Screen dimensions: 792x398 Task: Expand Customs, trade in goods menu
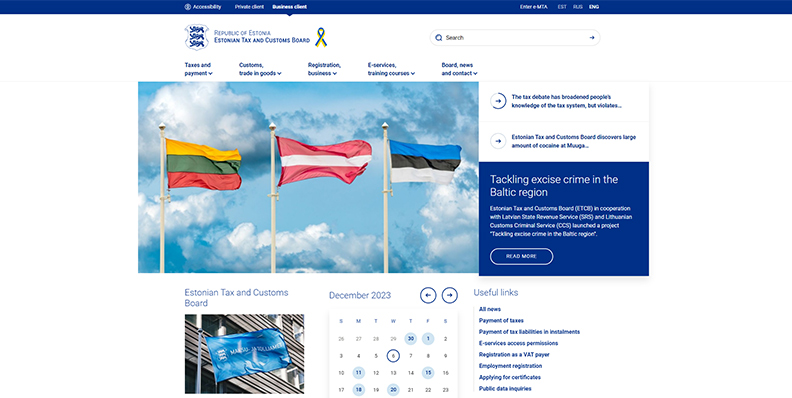260,69
